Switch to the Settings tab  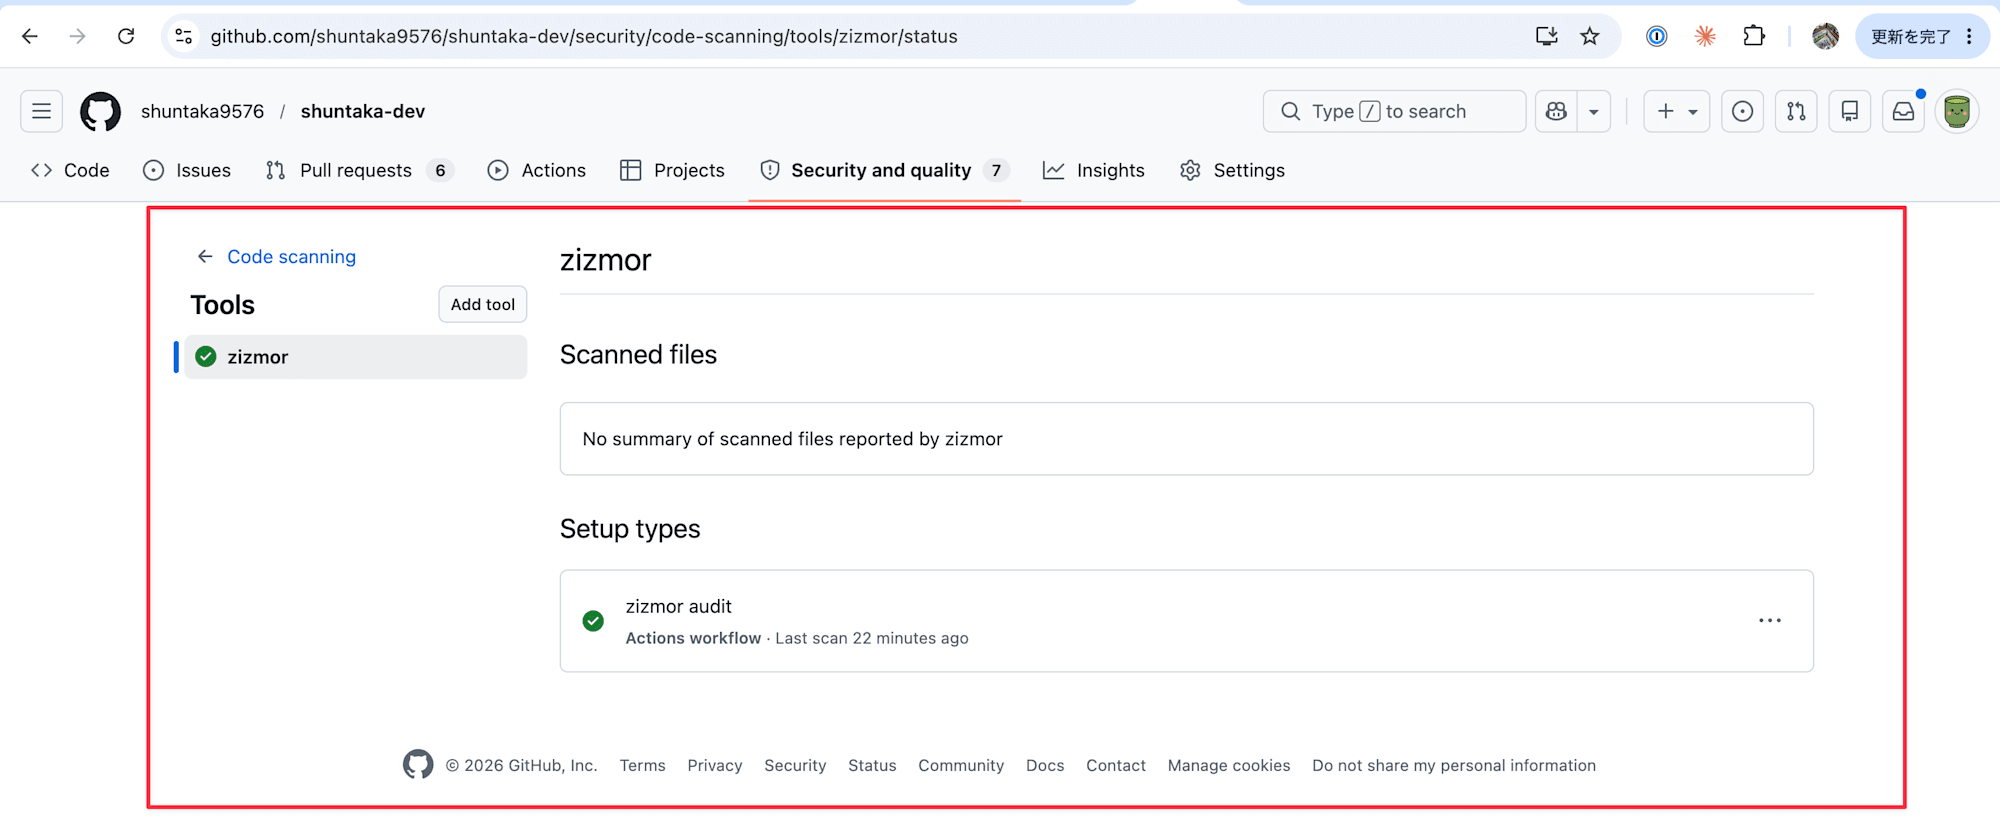1232,170
